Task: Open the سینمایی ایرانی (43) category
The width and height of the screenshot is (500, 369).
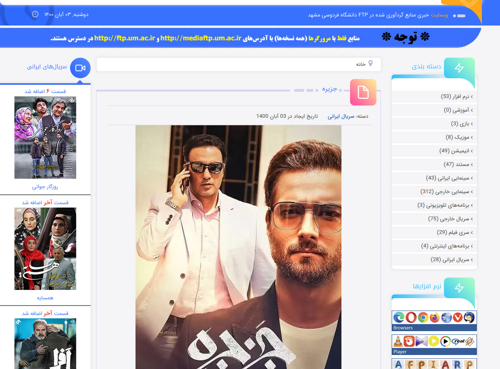Action: click(434, 178)
